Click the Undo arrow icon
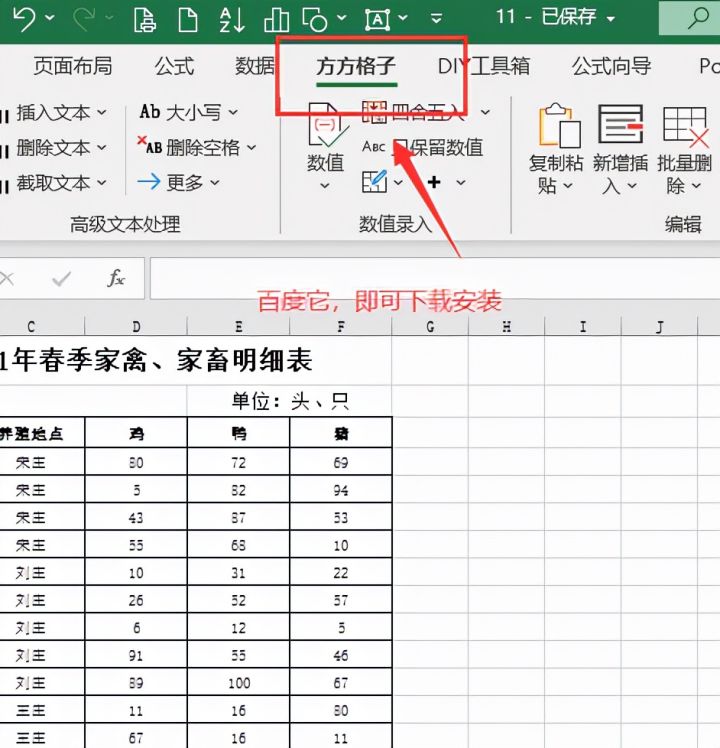720x748 pixels. [x=24, y=19]
